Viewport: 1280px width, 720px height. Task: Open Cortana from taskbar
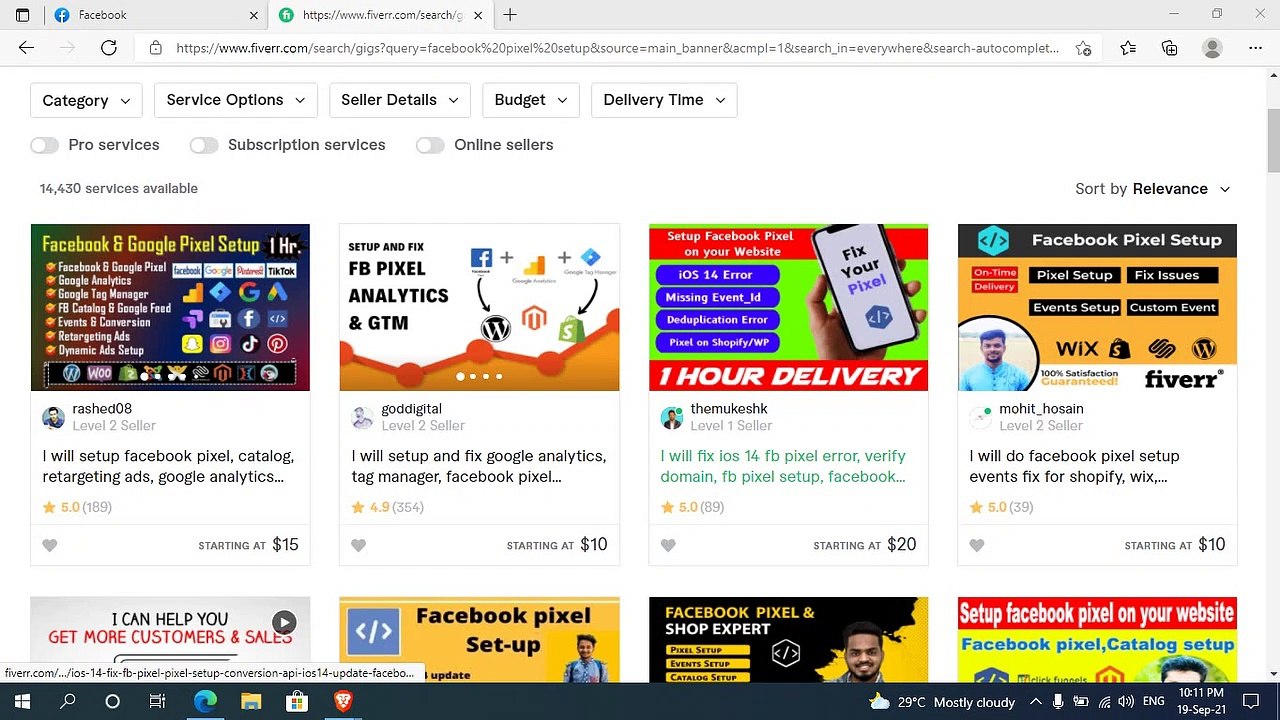point(112,702)
